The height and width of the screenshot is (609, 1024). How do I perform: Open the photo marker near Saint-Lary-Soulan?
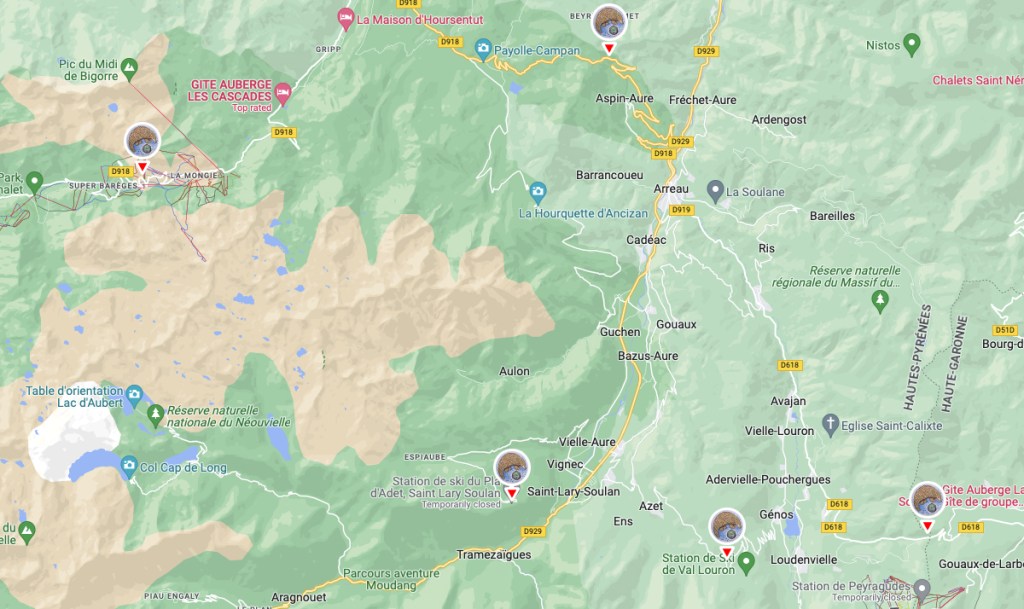pos(512,473)
